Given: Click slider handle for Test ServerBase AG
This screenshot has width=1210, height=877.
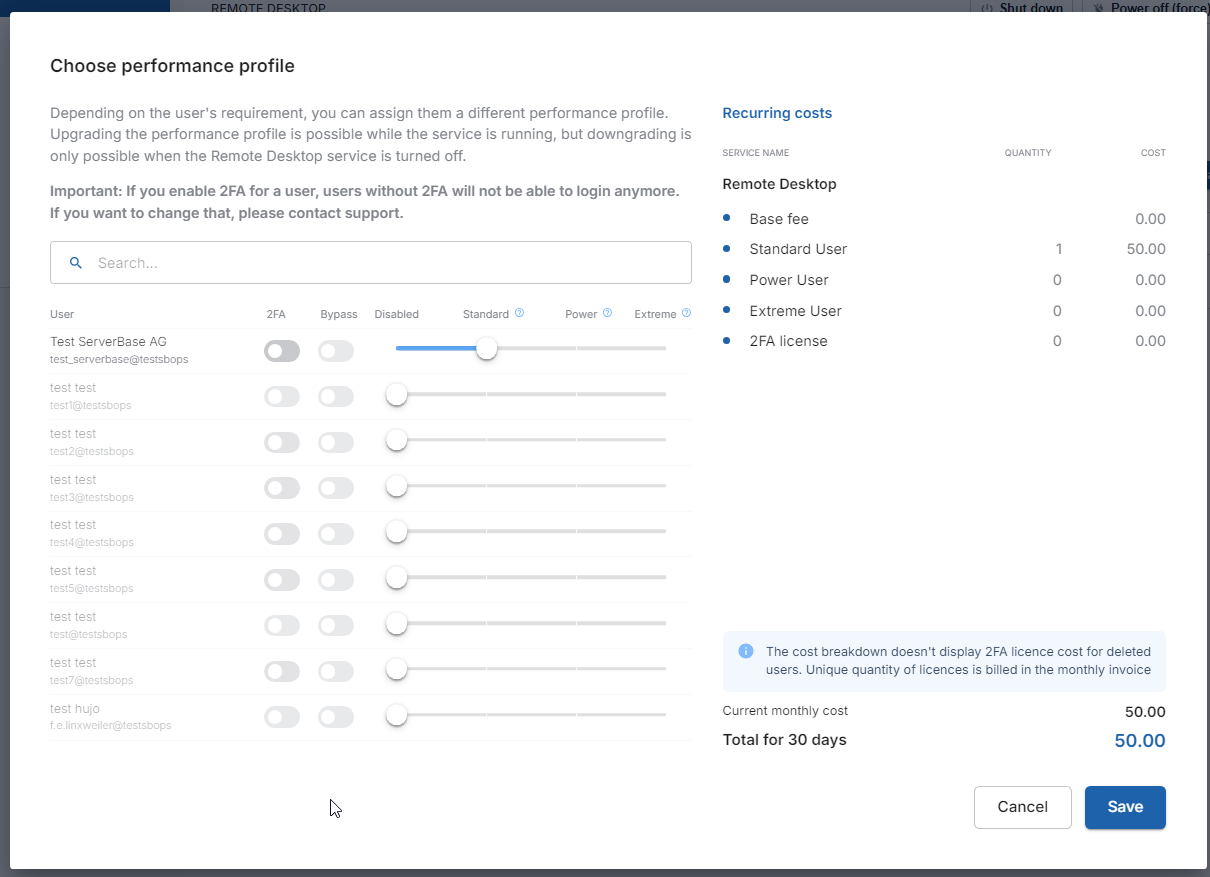Looking at the screenshot, I should [487, 348].
